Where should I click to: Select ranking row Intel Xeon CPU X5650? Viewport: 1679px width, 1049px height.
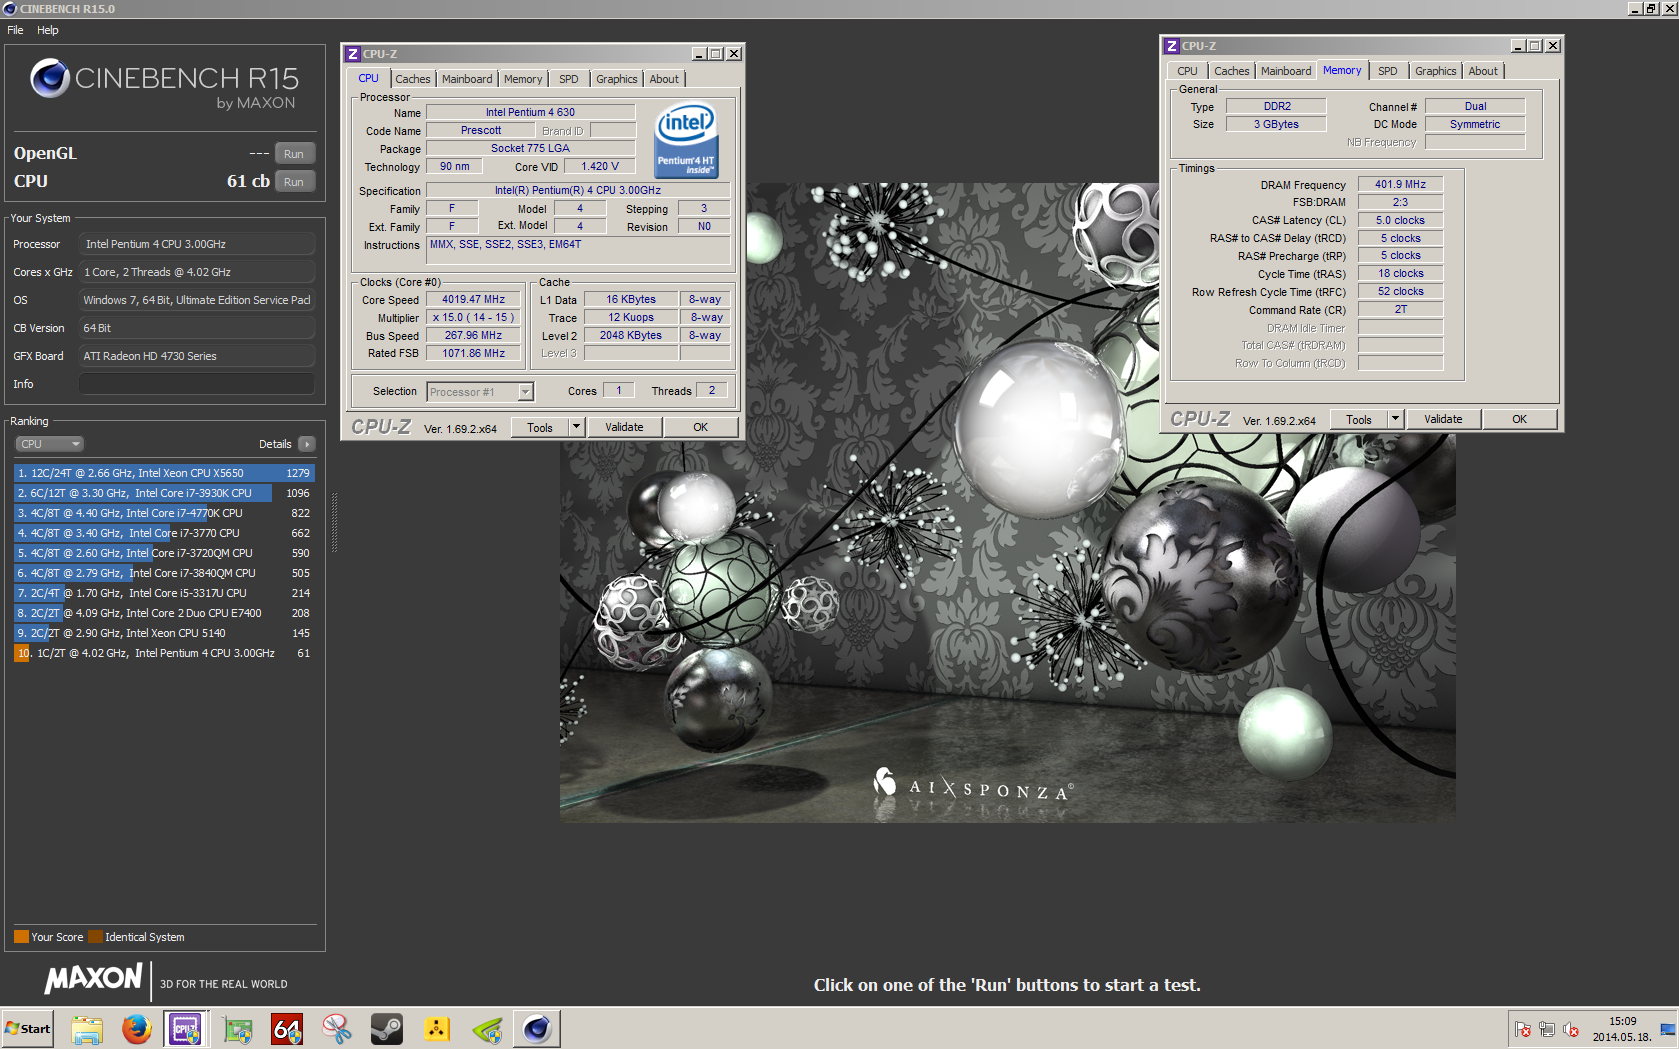tap(164, 473)
